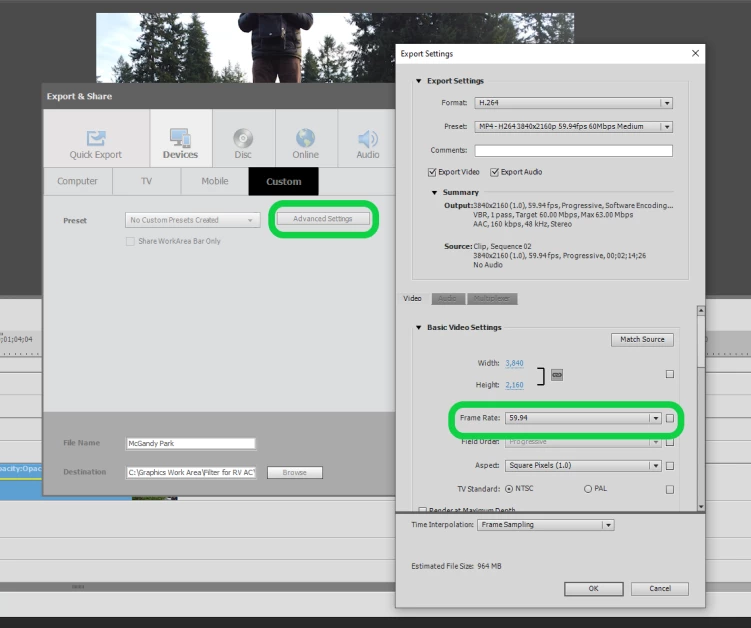
Task: Collapse the Summary section
Action: [x=434, y=193]
